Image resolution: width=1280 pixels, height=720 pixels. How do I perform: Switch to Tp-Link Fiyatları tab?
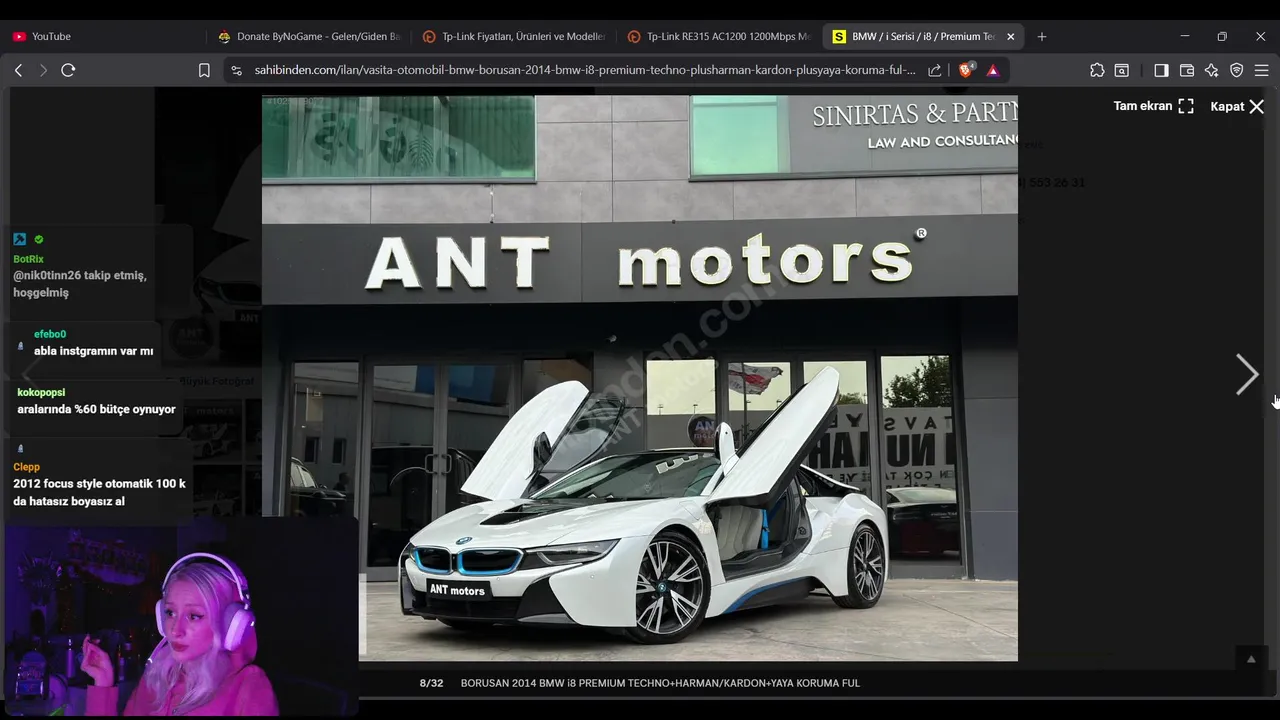[x=514, y=36]
